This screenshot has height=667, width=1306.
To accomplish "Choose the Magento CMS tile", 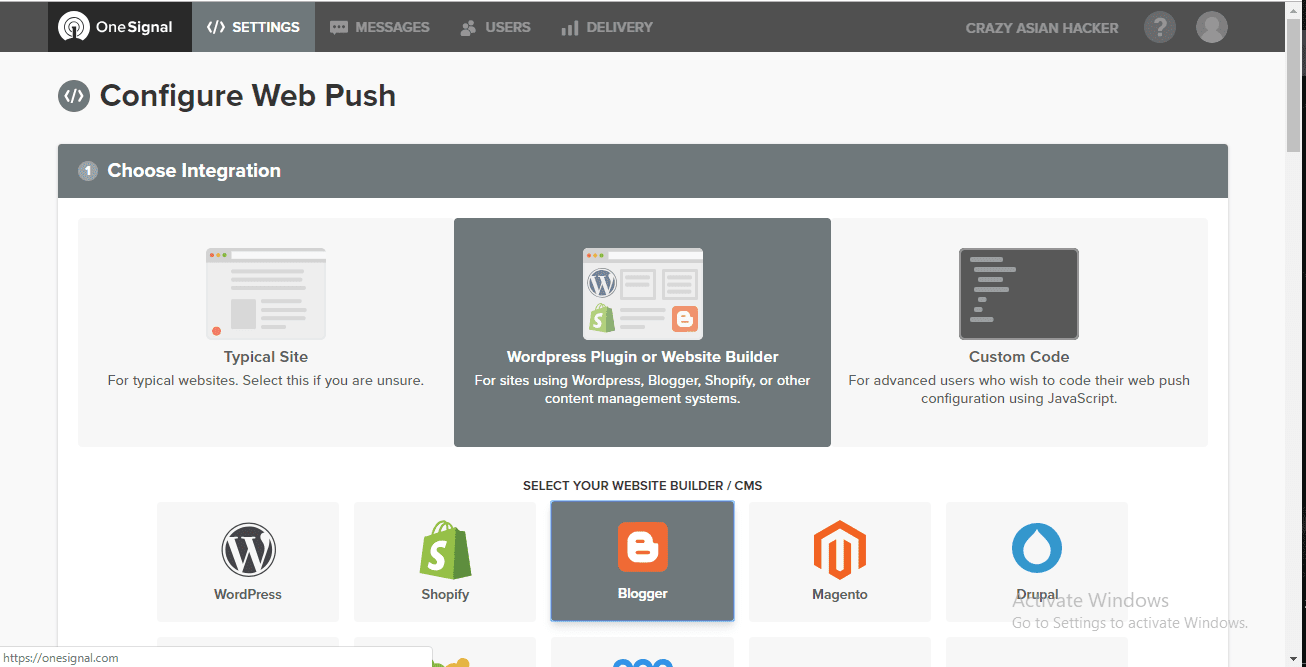I will [840, 561].
